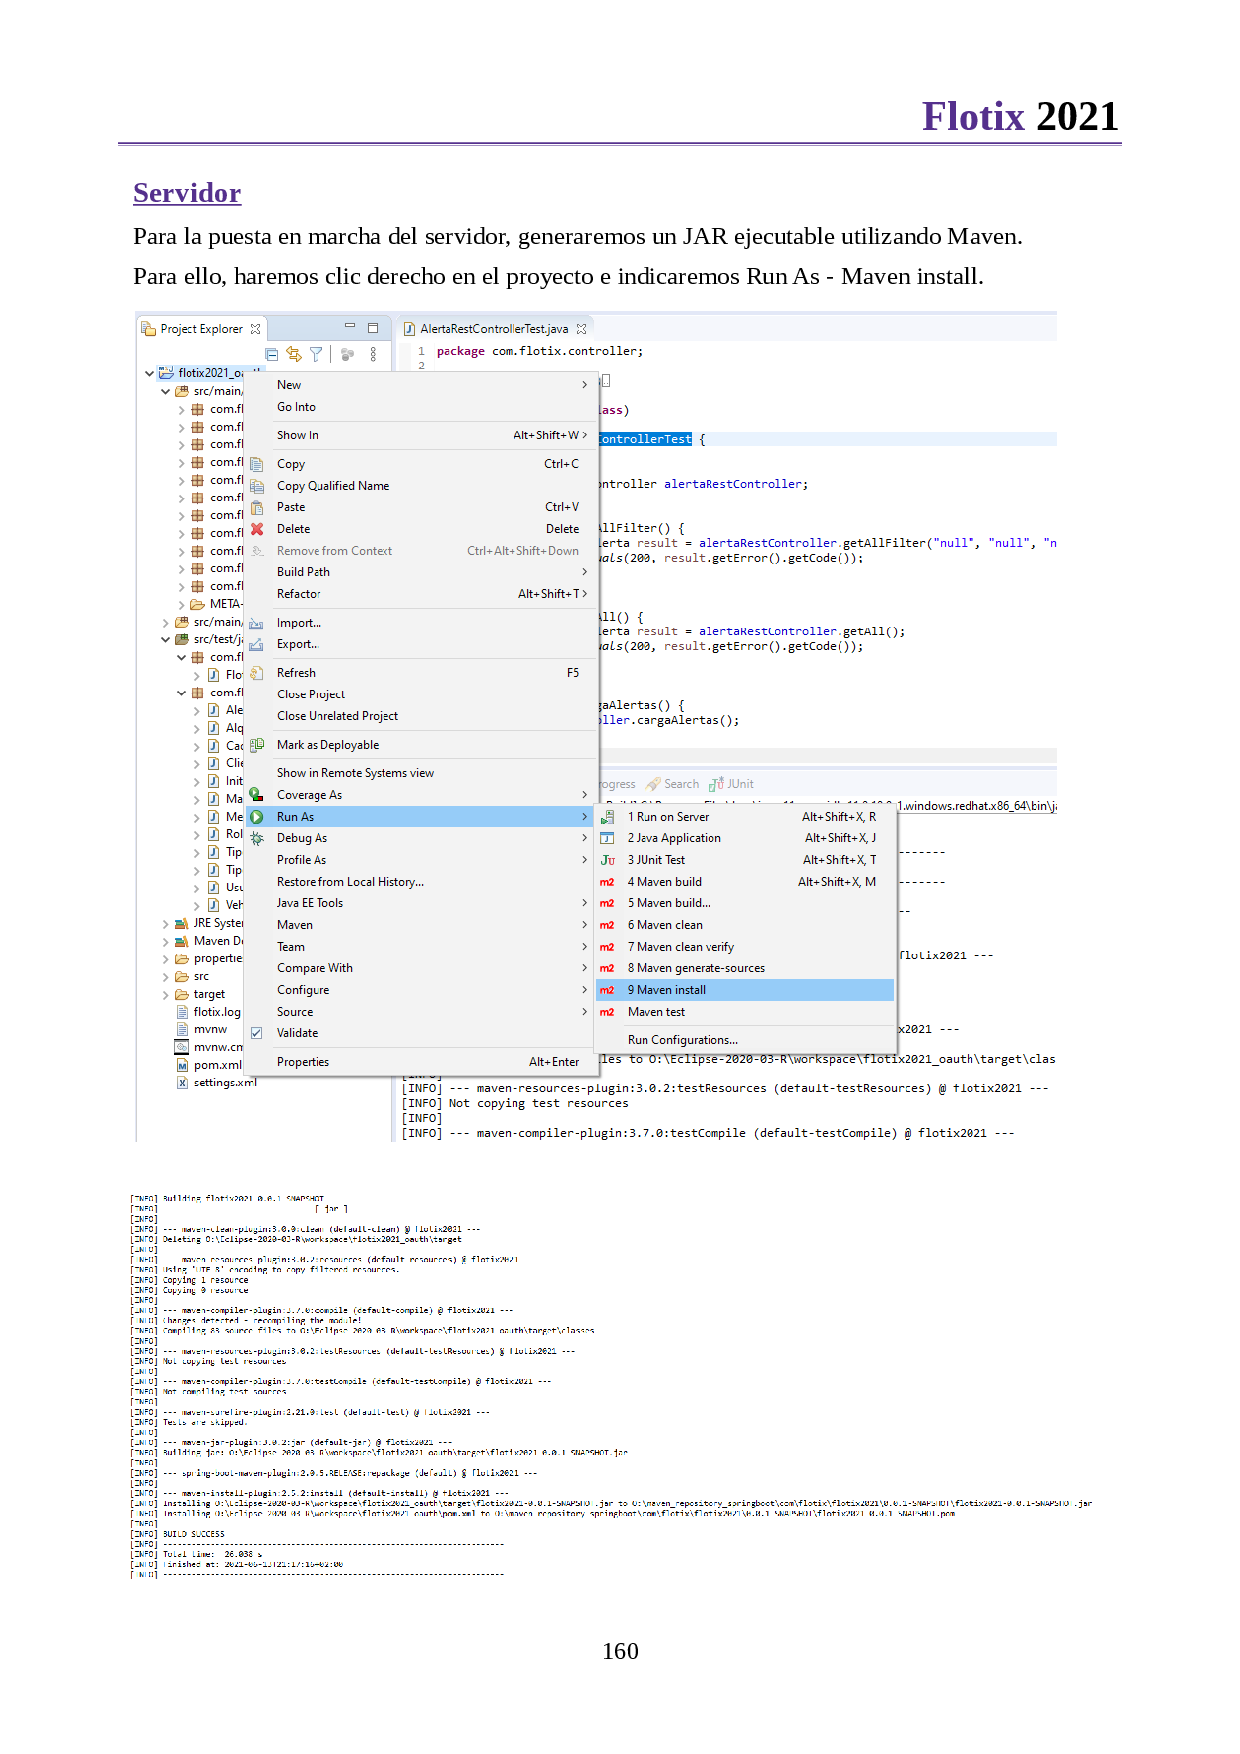The height and width of the screenshot is (1754, 1240).
Task: Expand the properties folder
Action: 165,959
